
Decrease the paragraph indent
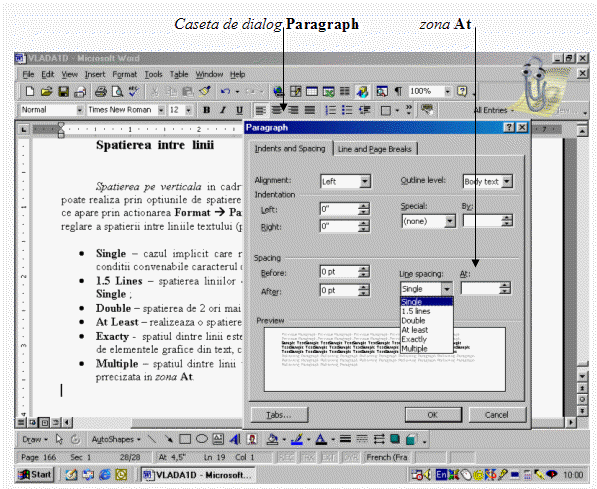[x=364, y=110]
